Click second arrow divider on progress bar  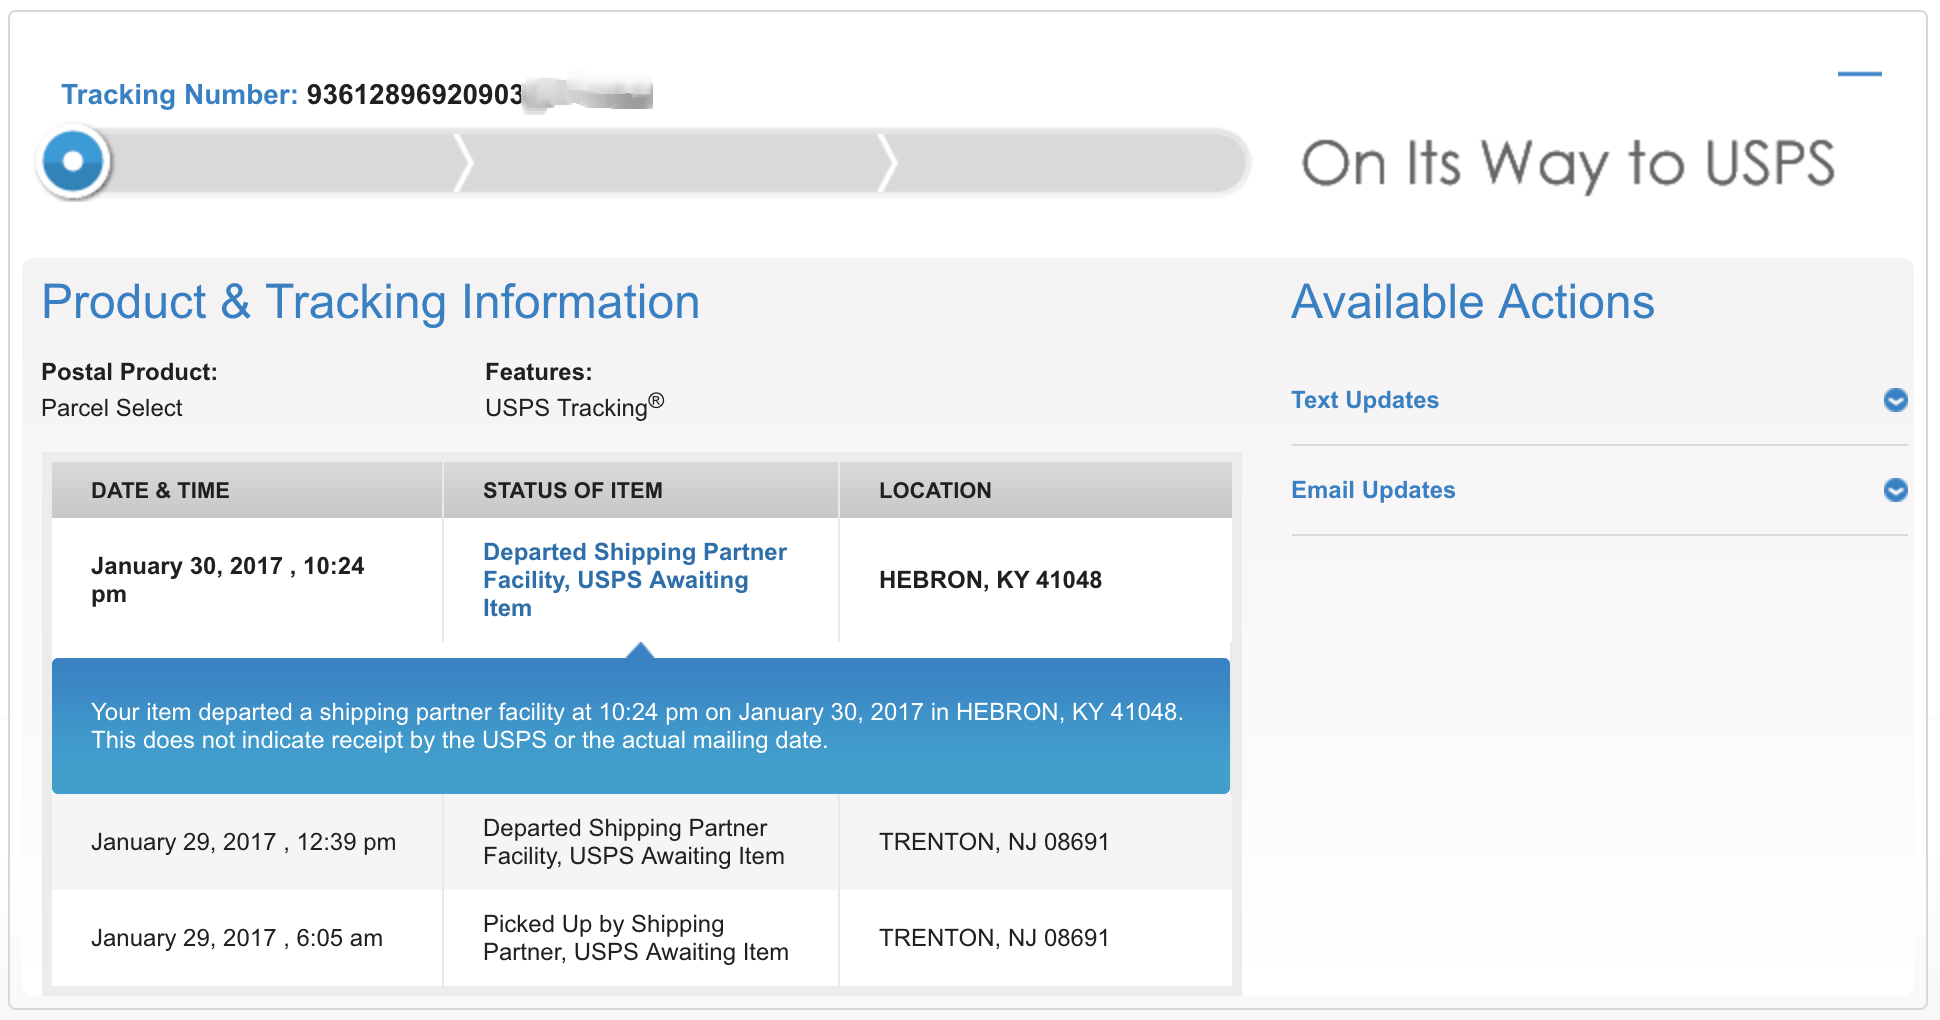[x=887, y=162]
